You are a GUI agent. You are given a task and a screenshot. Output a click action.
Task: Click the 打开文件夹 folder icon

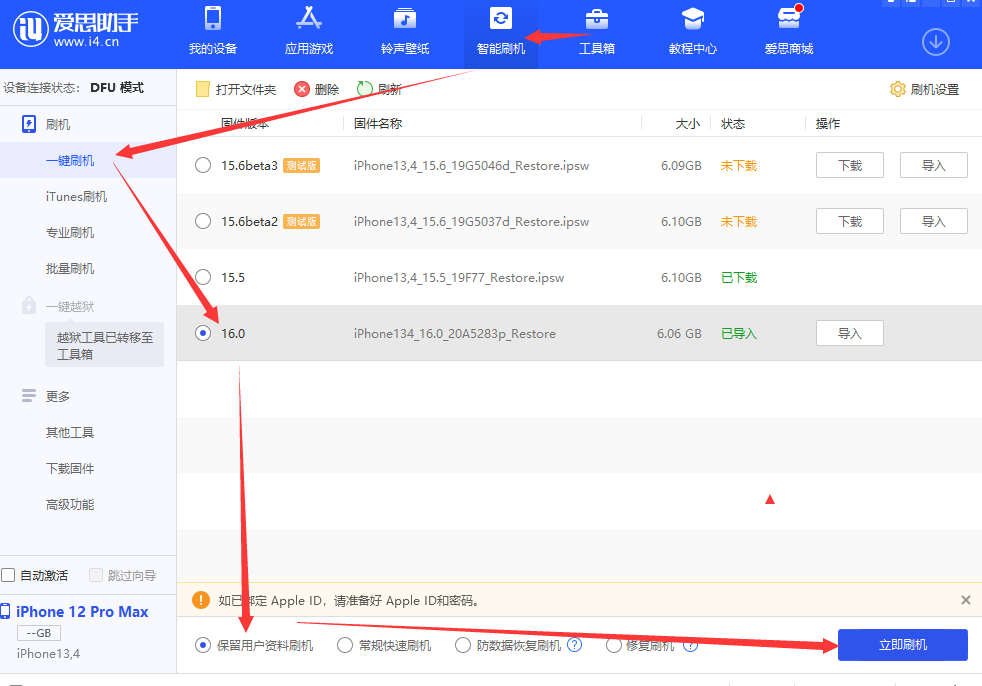[x=202, y=89]
